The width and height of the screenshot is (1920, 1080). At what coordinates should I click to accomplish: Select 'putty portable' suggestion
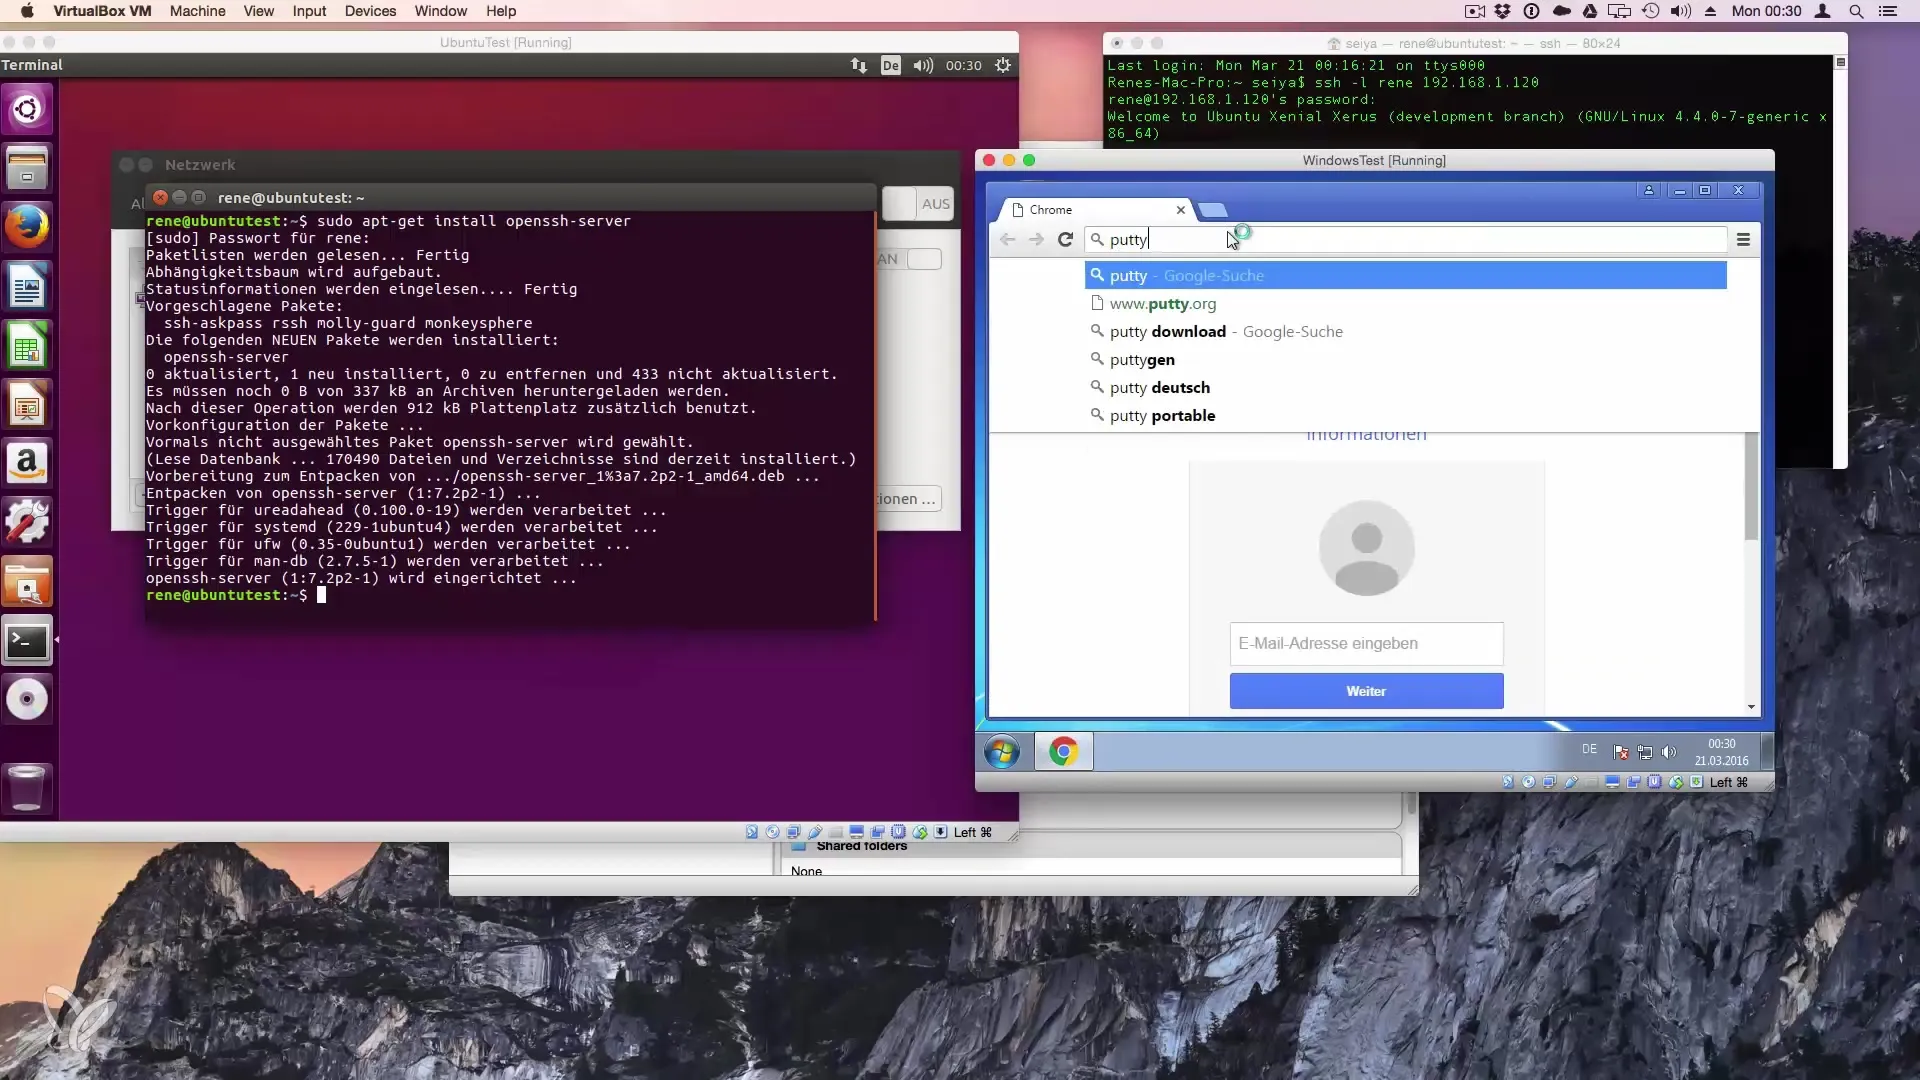click(x=1405, y=415)
